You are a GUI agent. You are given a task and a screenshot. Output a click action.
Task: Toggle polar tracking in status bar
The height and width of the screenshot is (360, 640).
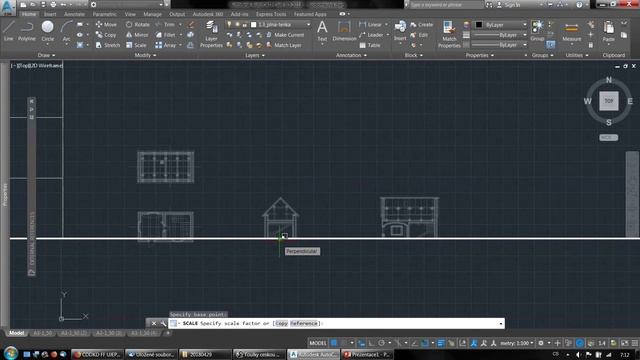[x=381, y=343]
